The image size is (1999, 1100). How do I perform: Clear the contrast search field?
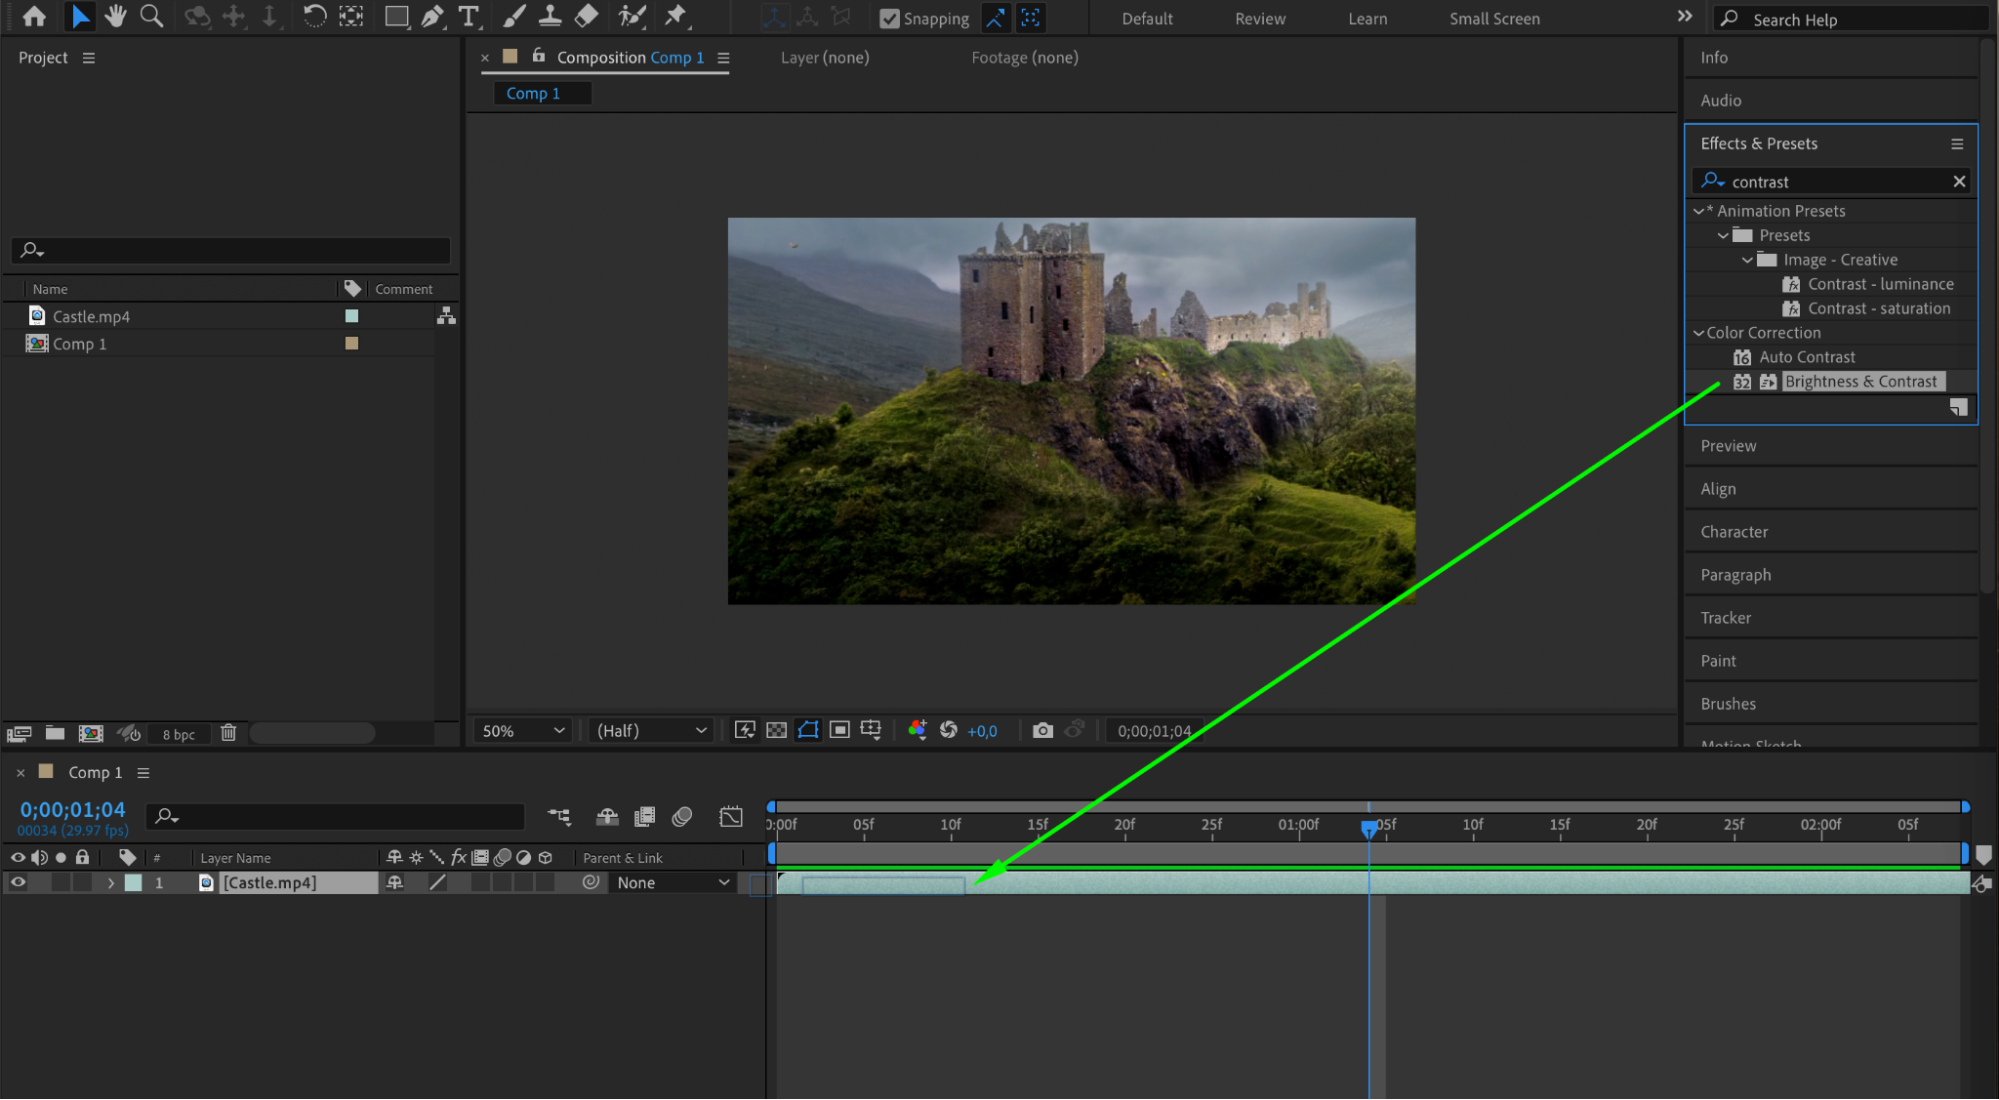[x=1959, y=182]
